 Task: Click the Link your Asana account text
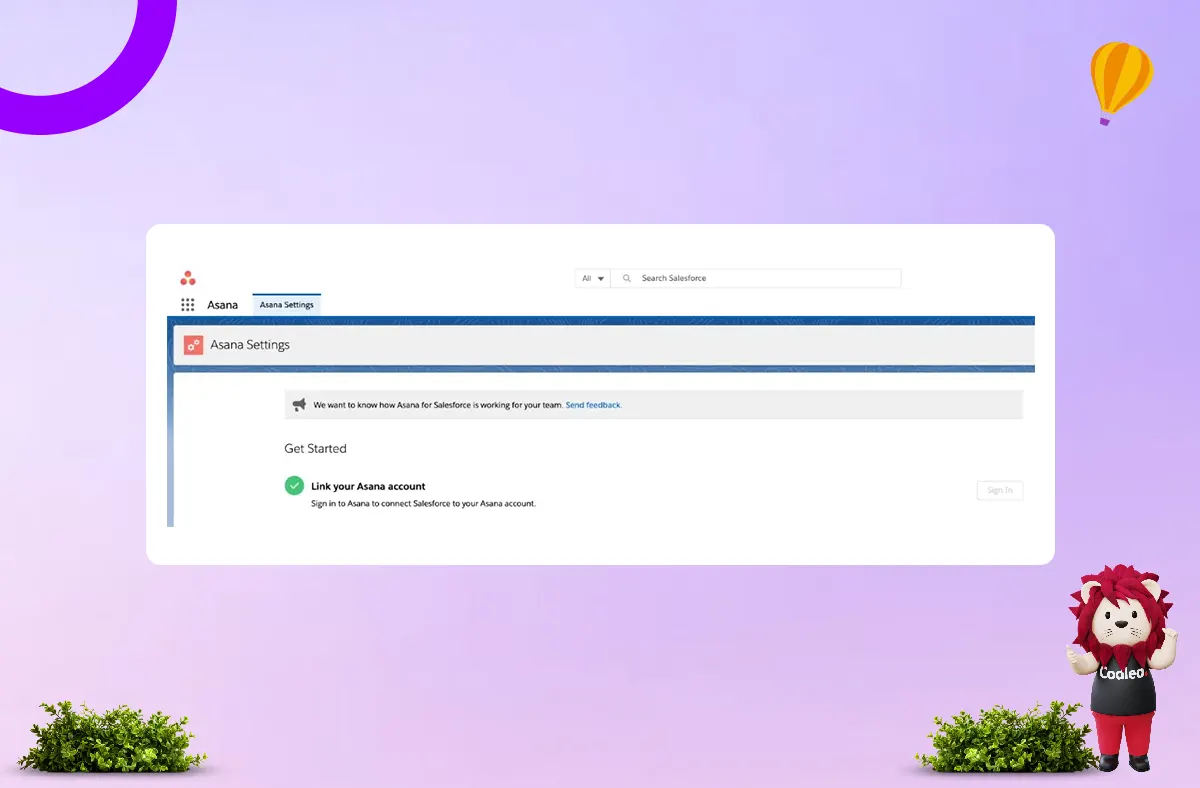pyautogui.click(x=368, y=486)
